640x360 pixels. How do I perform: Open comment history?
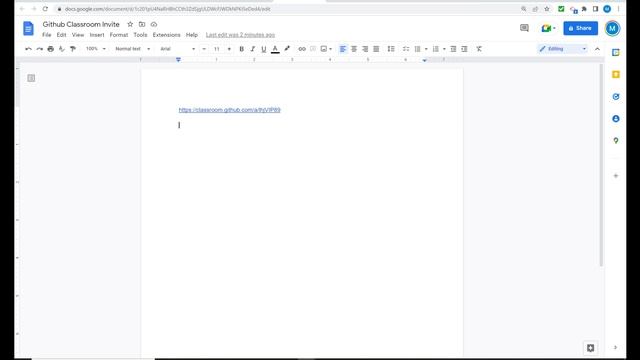pos(524,28)
